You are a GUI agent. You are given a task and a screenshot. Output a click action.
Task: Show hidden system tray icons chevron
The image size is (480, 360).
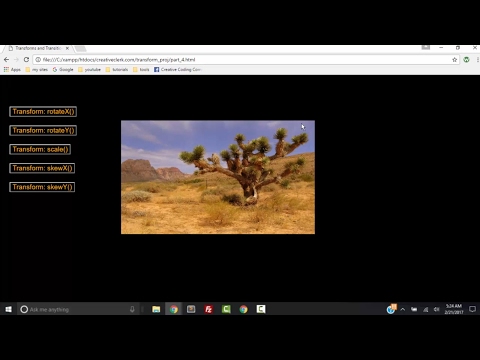[403, 309]
